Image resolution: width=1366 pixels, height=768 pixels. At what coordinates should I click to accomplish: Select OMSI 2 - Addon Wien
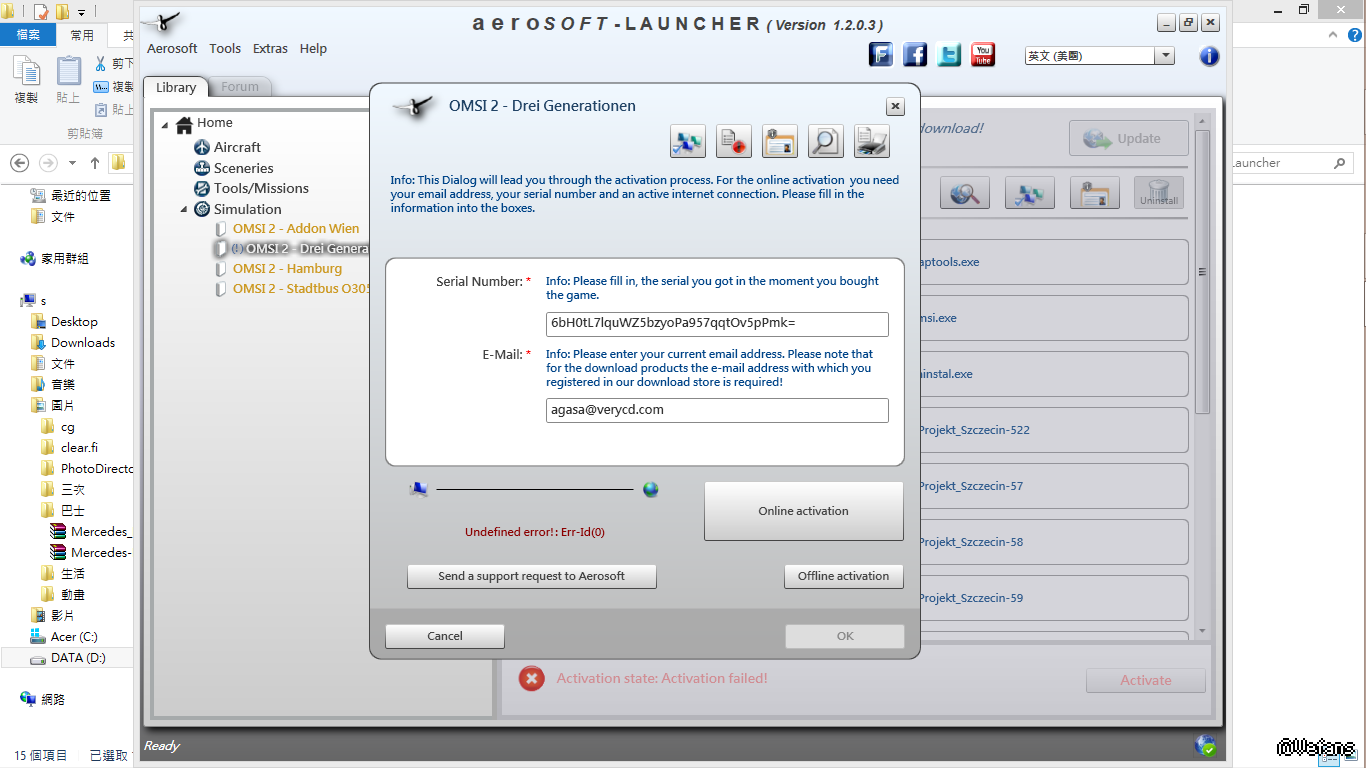tap(296, 228)
